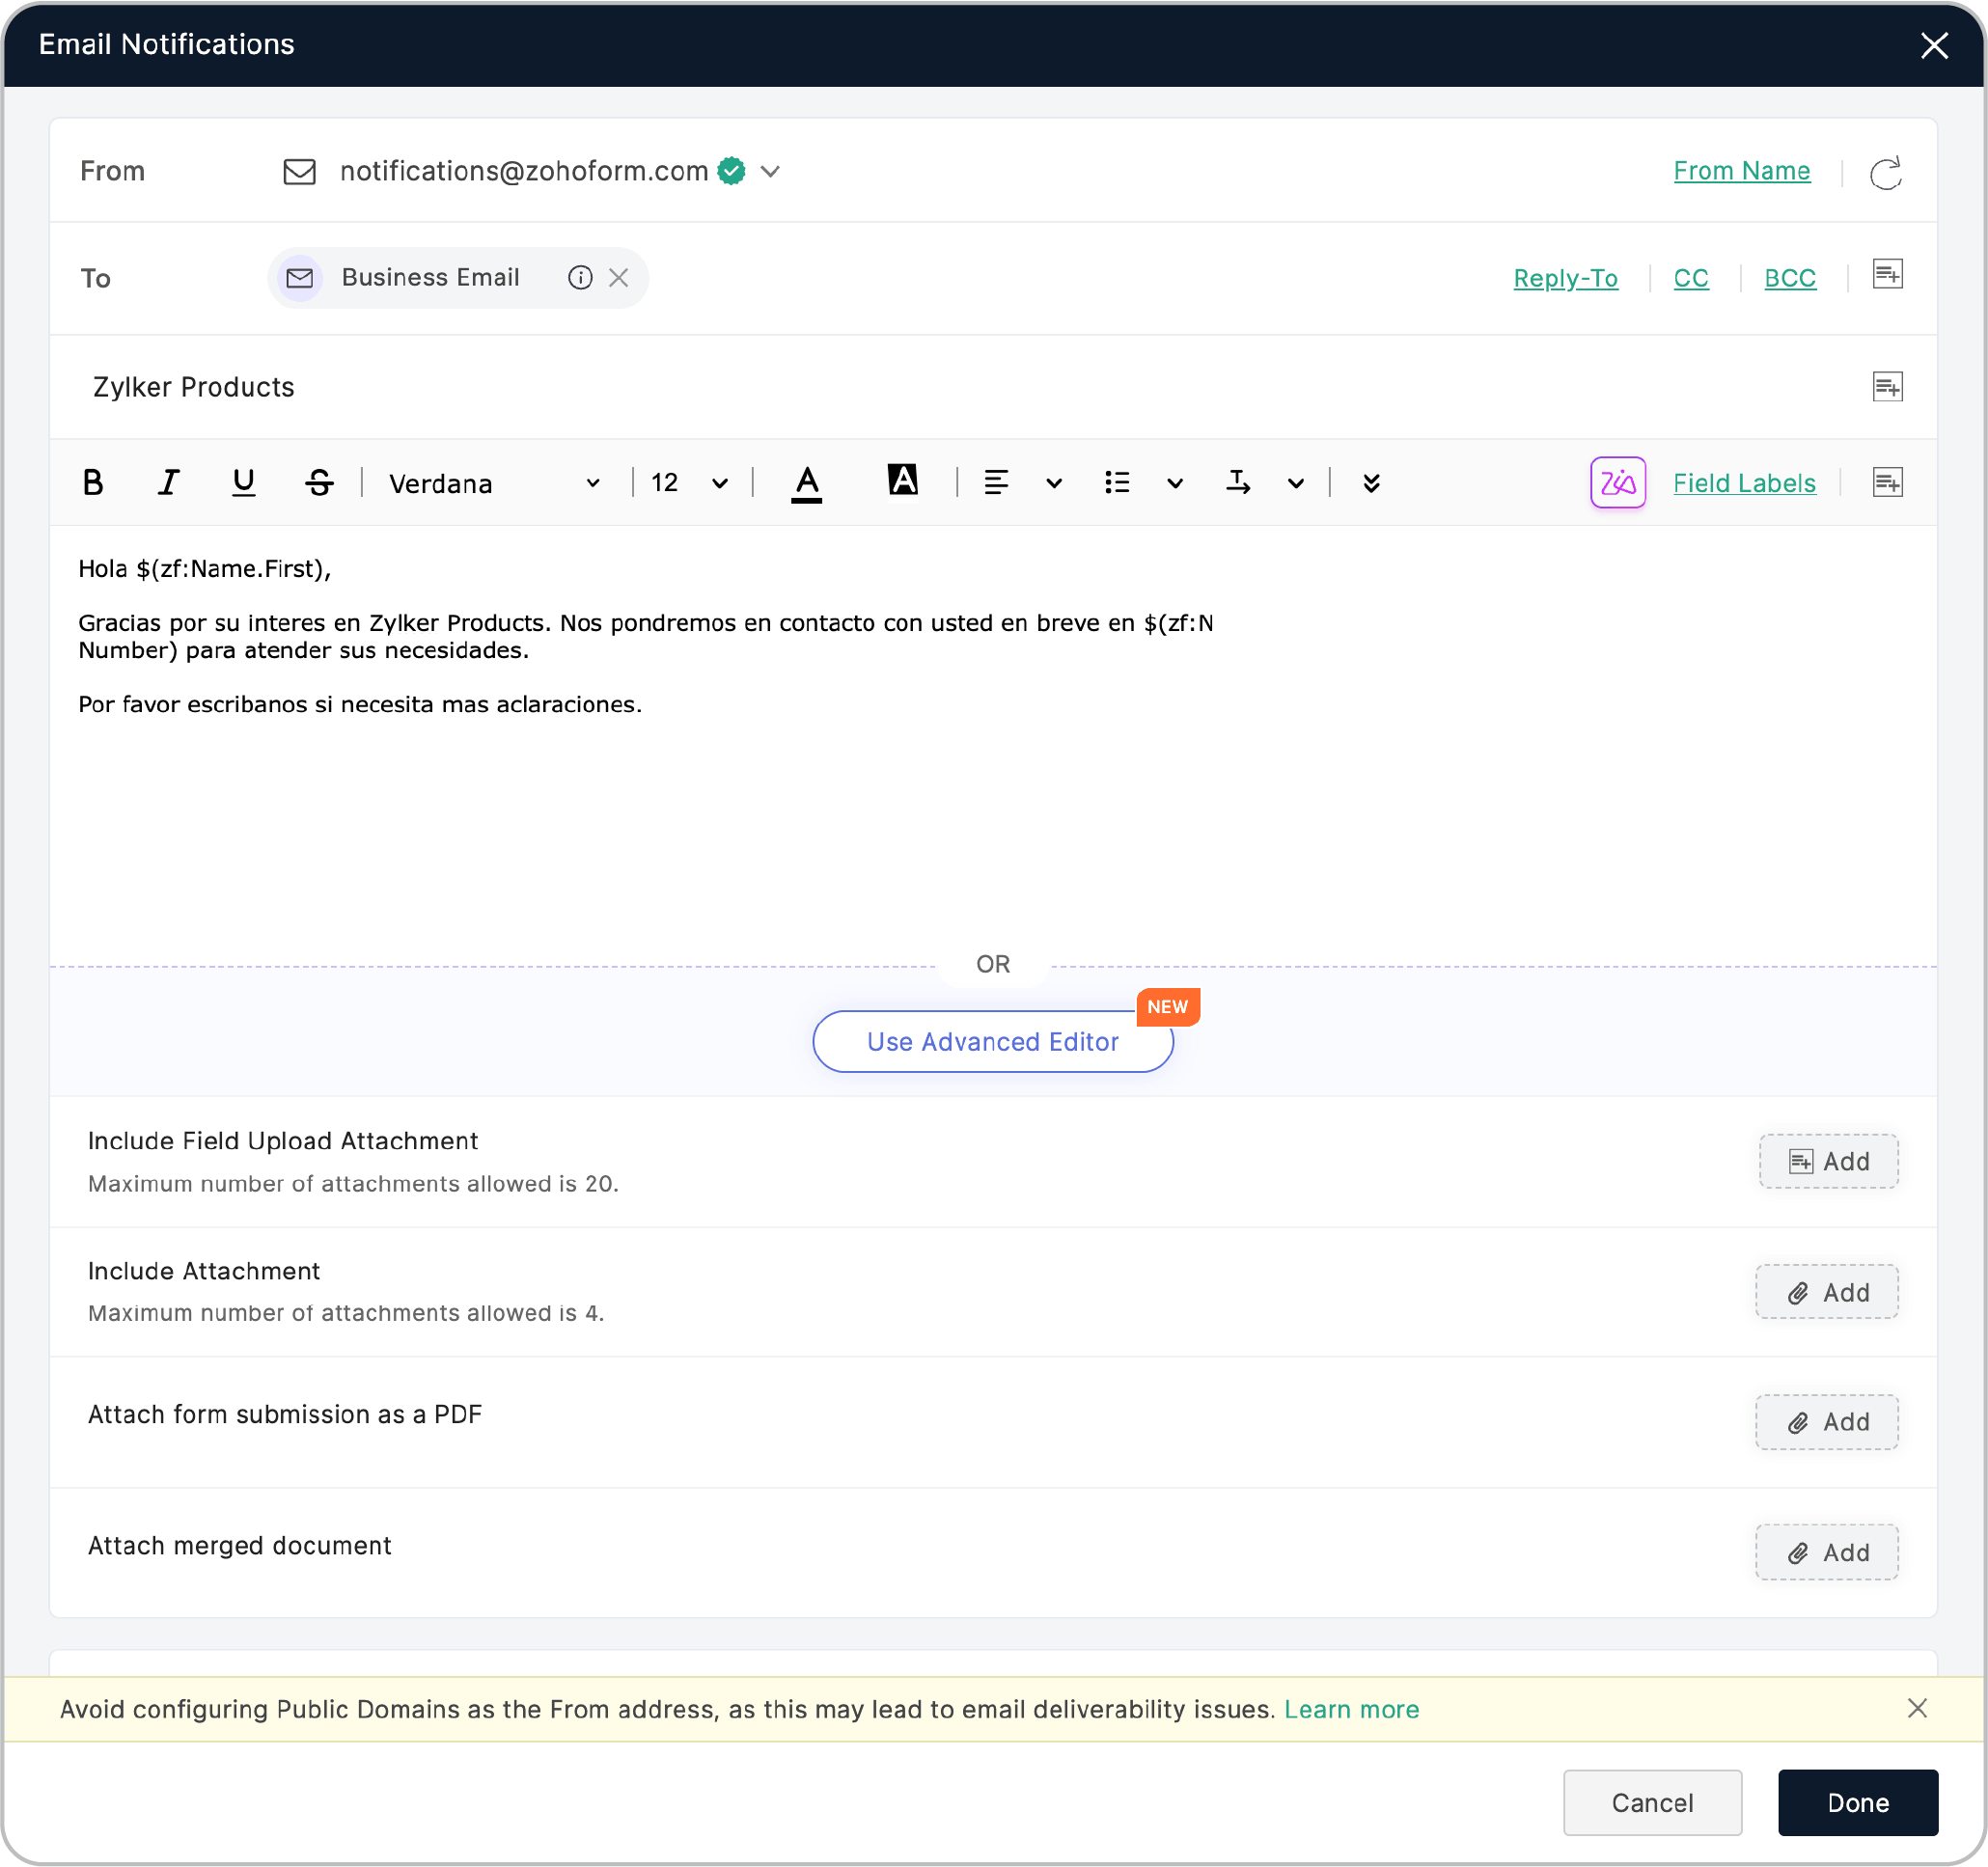Image resolution: width=1988 pixels, height=1867 pixels.
Task: Open the Learn more link about Public Domains
Action: tap(1352, 1709)
